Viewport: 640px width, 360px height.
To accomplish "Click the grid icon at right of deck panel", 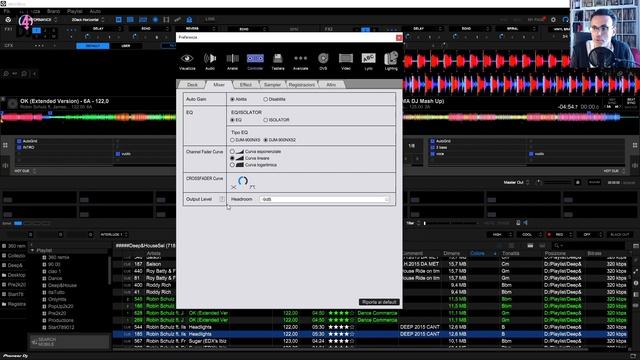I will tap(635, 145).
